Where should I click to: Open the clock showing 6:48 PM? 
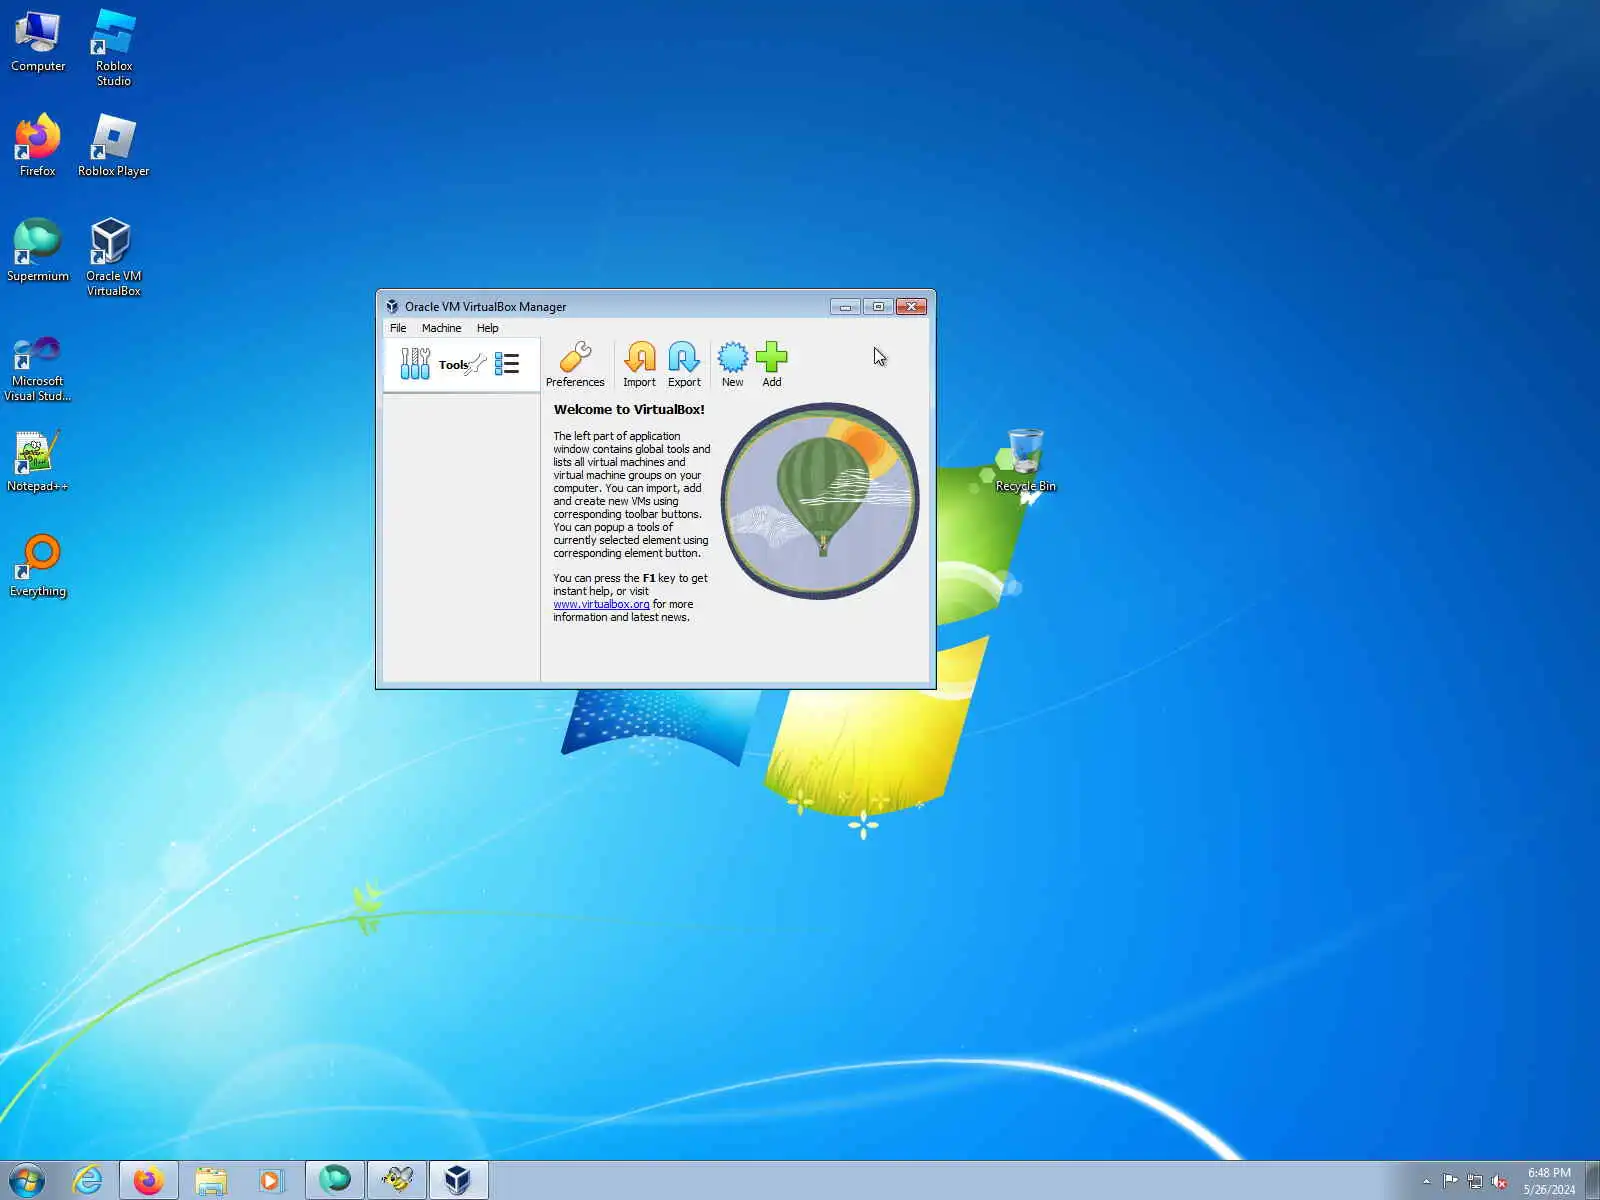[x=1549, y=1181]
